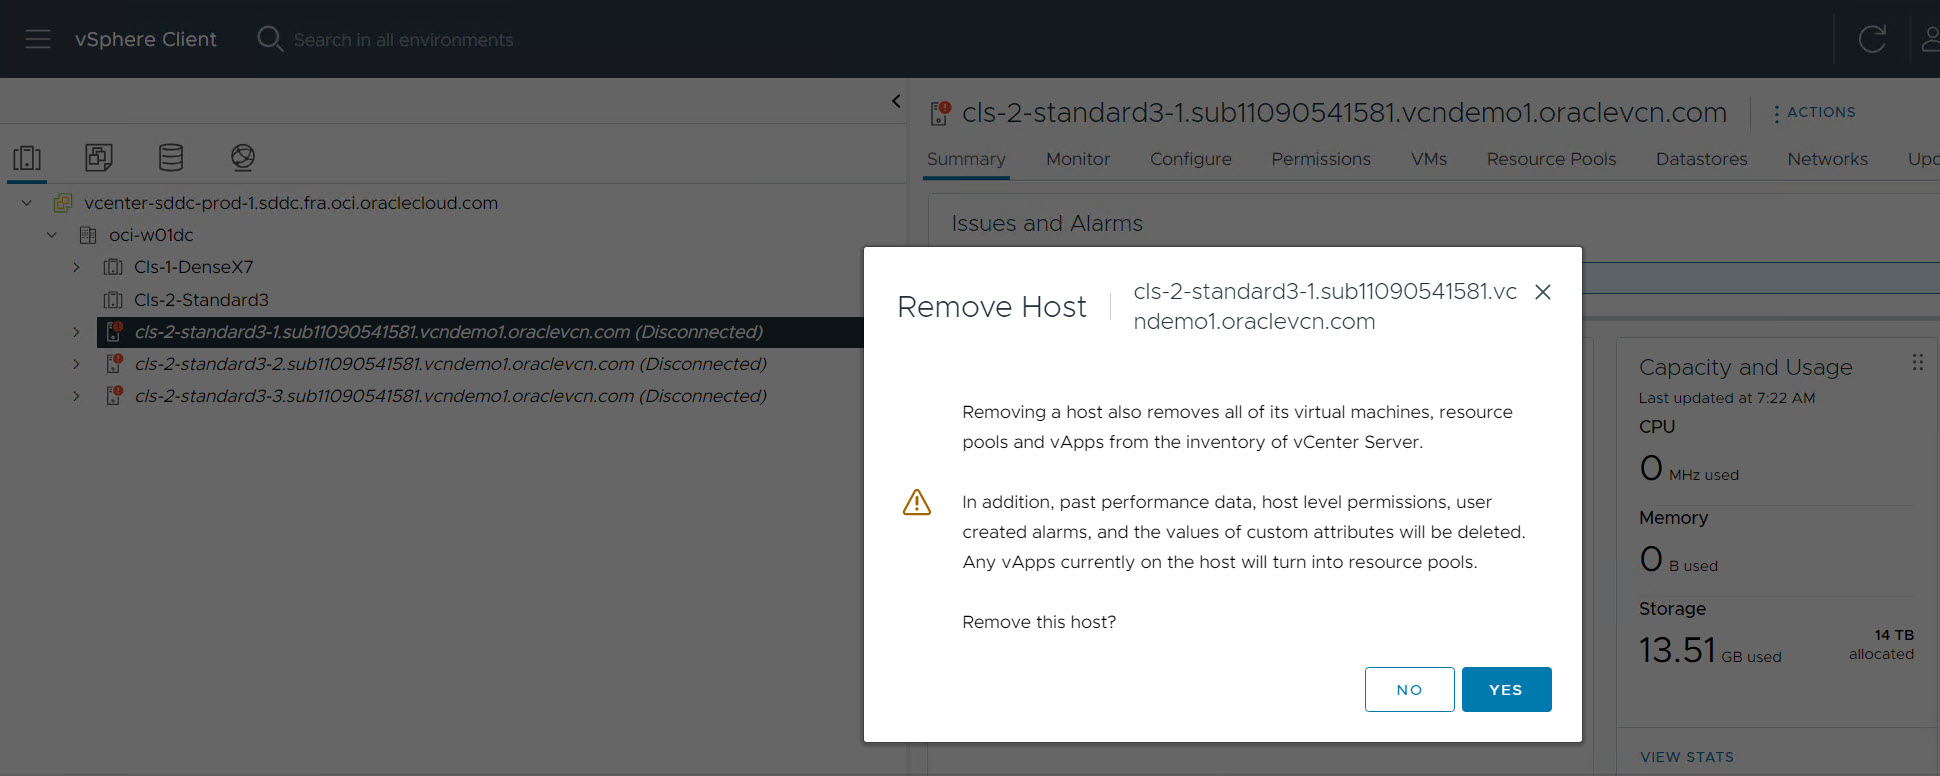This screenshot has width=1940, height=776.
Task: Open the user account icon
Action: (1931, 39)
